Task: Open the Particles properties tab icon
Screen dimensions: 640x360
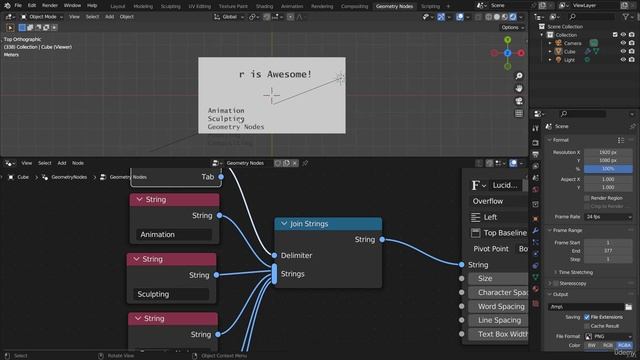Action: [536, 242]
